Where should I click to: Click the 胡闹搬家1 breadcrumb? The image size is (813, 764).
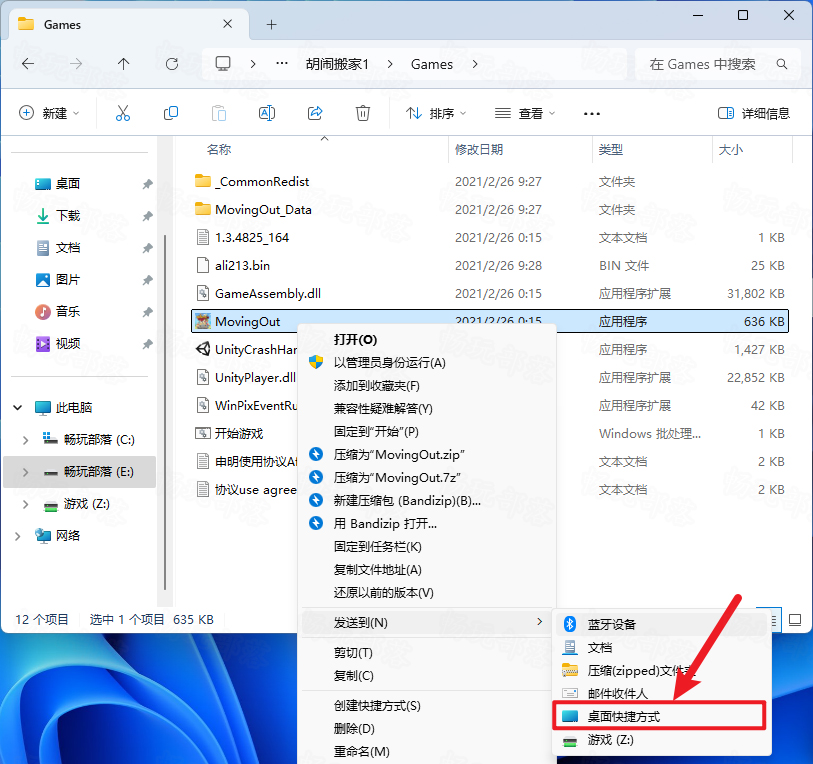[x=337, y=64]
